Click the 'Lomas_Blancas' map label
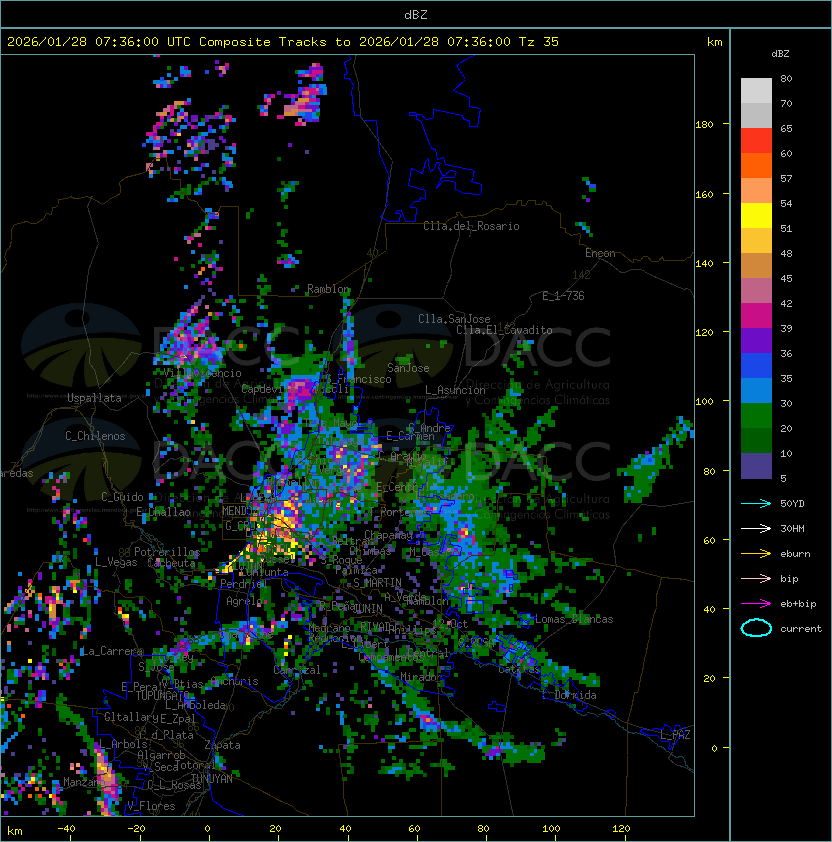 [574, 619]
